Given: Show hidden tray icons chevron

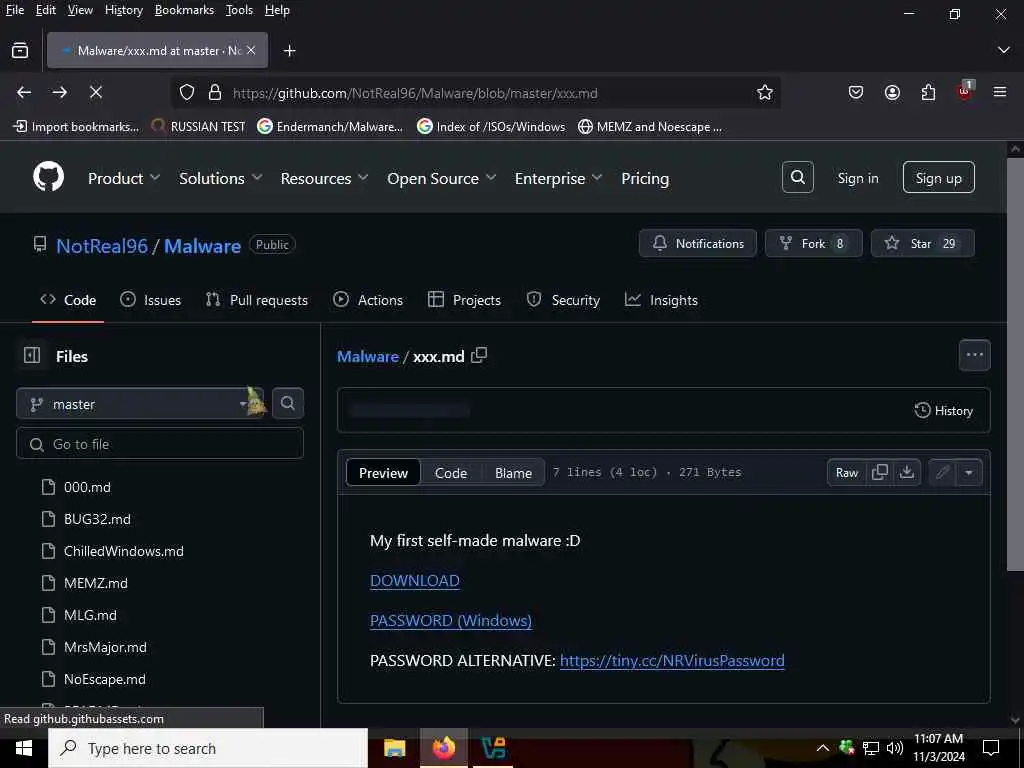Looking at the screenshot, I should click(823, 748).
